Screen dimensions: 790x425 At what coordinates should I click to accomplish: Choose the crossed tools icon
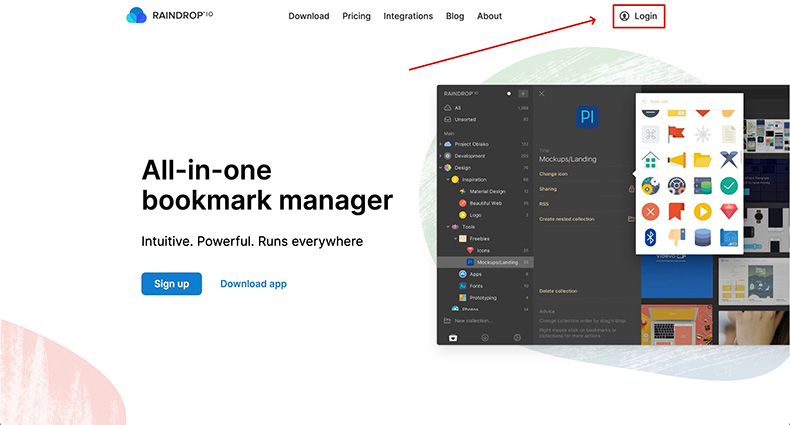[729, 160]
